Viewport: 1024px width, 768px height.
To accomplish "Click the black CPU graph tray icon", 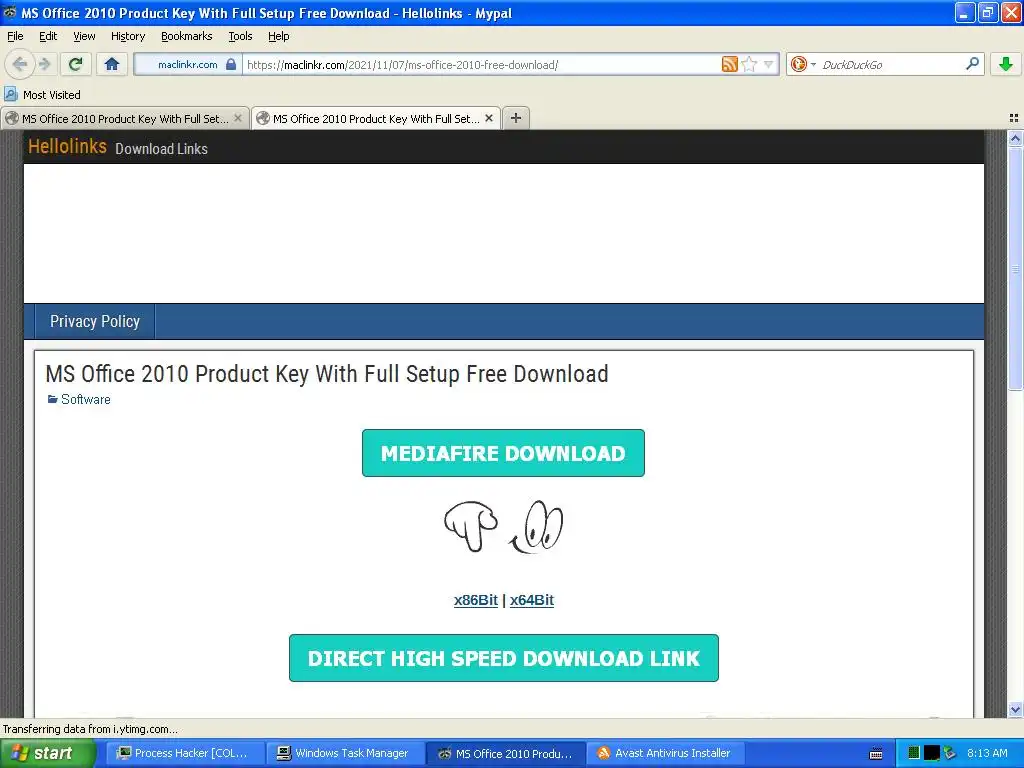I will pyautogui.click(x=932, y=753).
